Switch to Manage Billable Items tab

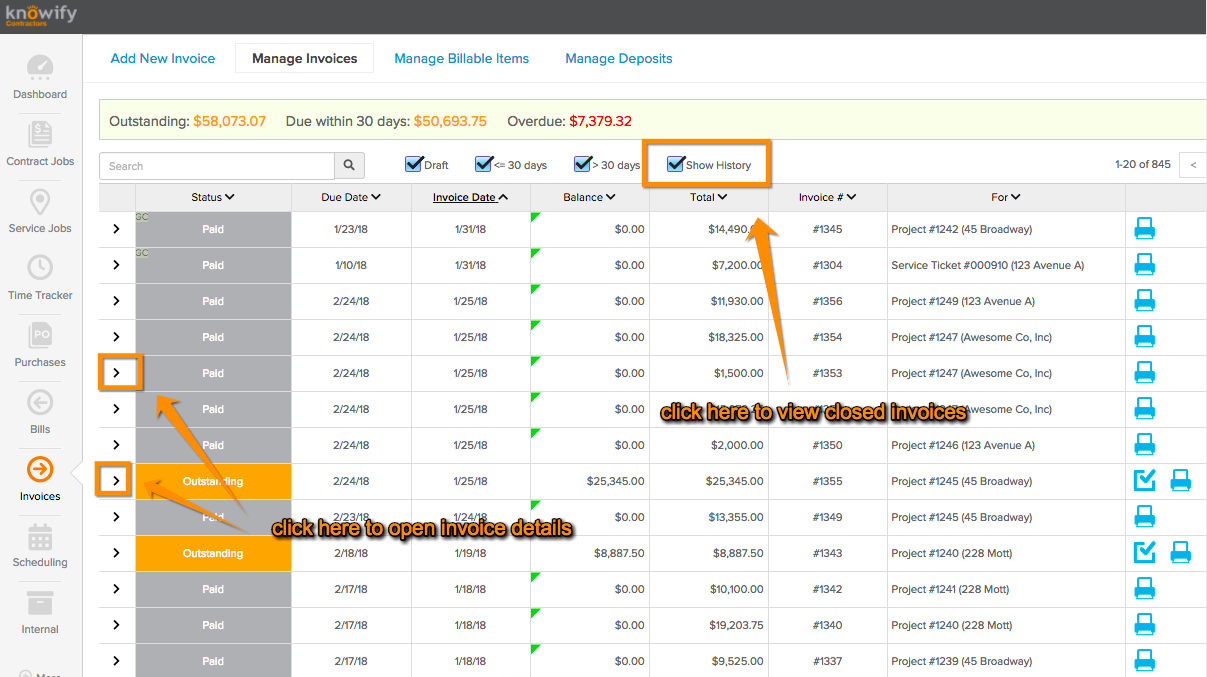coord(461,58)
